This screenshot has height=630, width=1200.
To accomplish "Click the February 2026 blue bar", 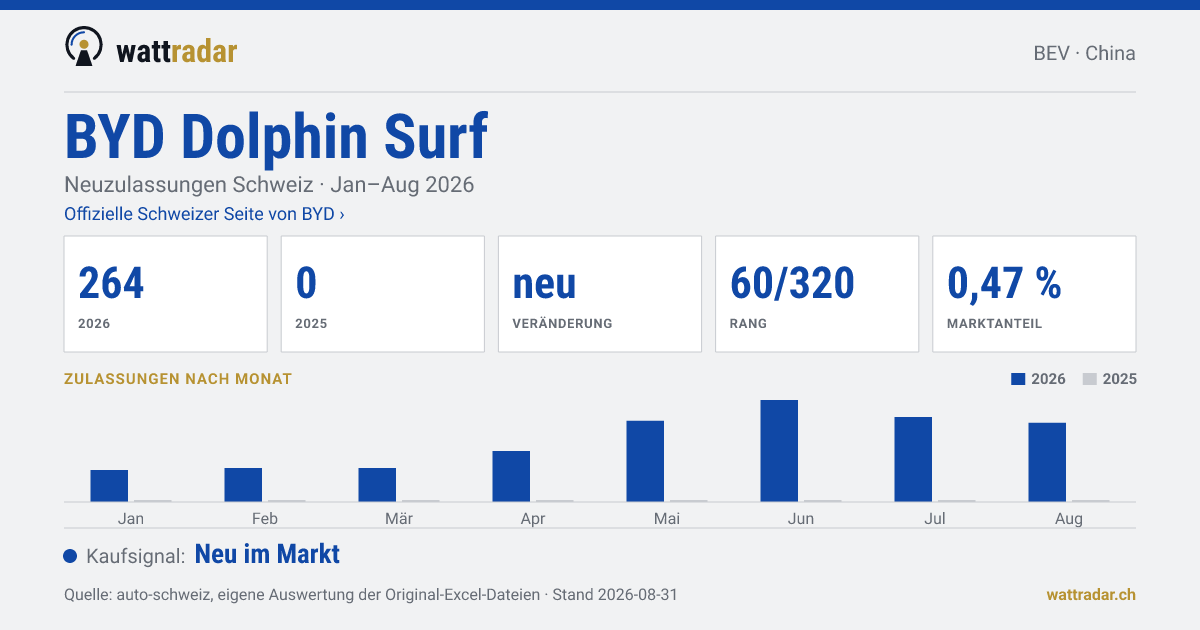I will 243,485.
